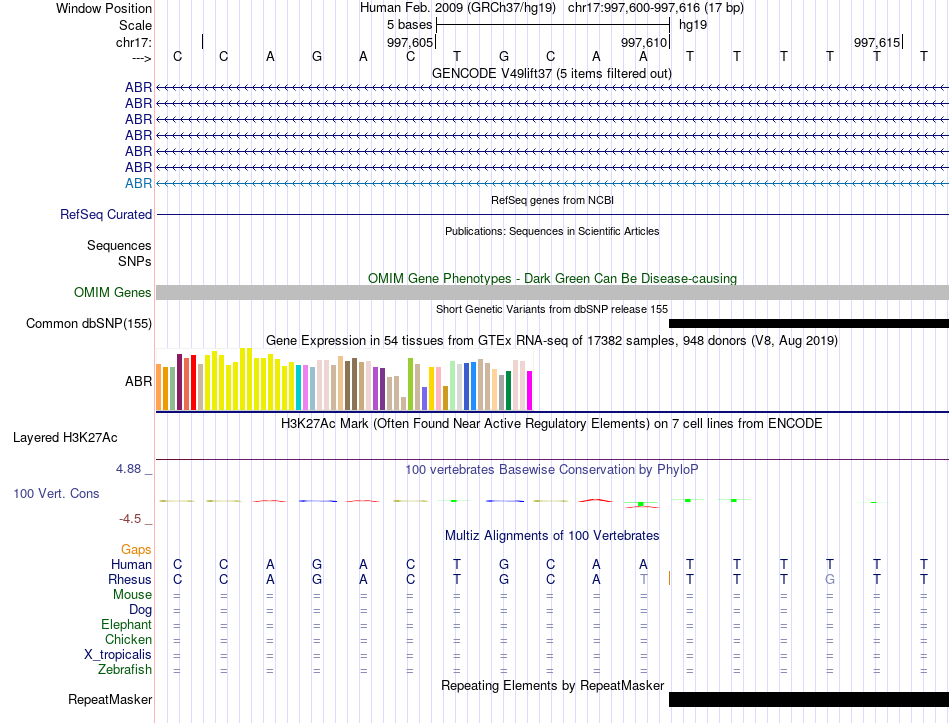Click the Layered H3K27Ac label
Viewport: 950px width, 723px height.
click(x=65, y=438)
